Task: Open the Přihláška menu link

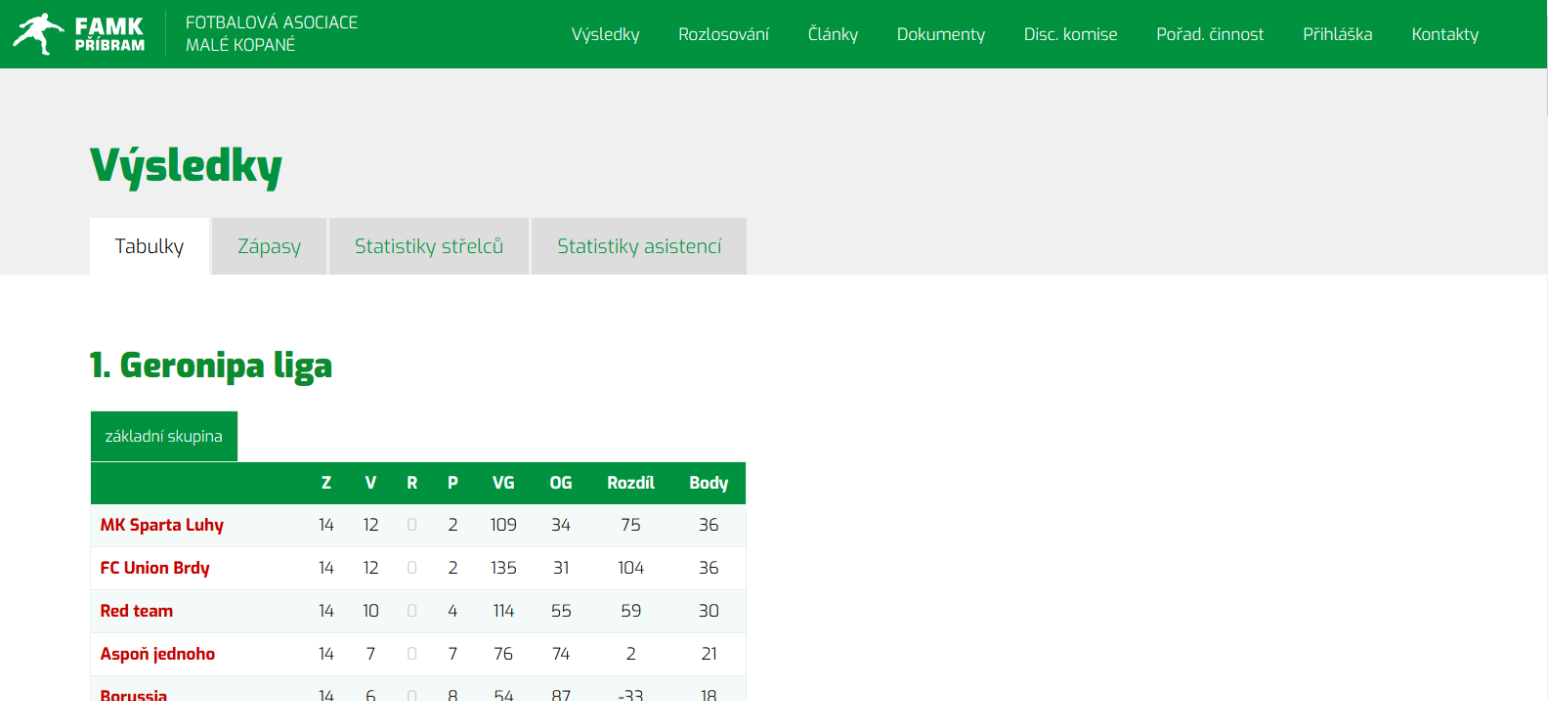Action: click(1337, 34)
